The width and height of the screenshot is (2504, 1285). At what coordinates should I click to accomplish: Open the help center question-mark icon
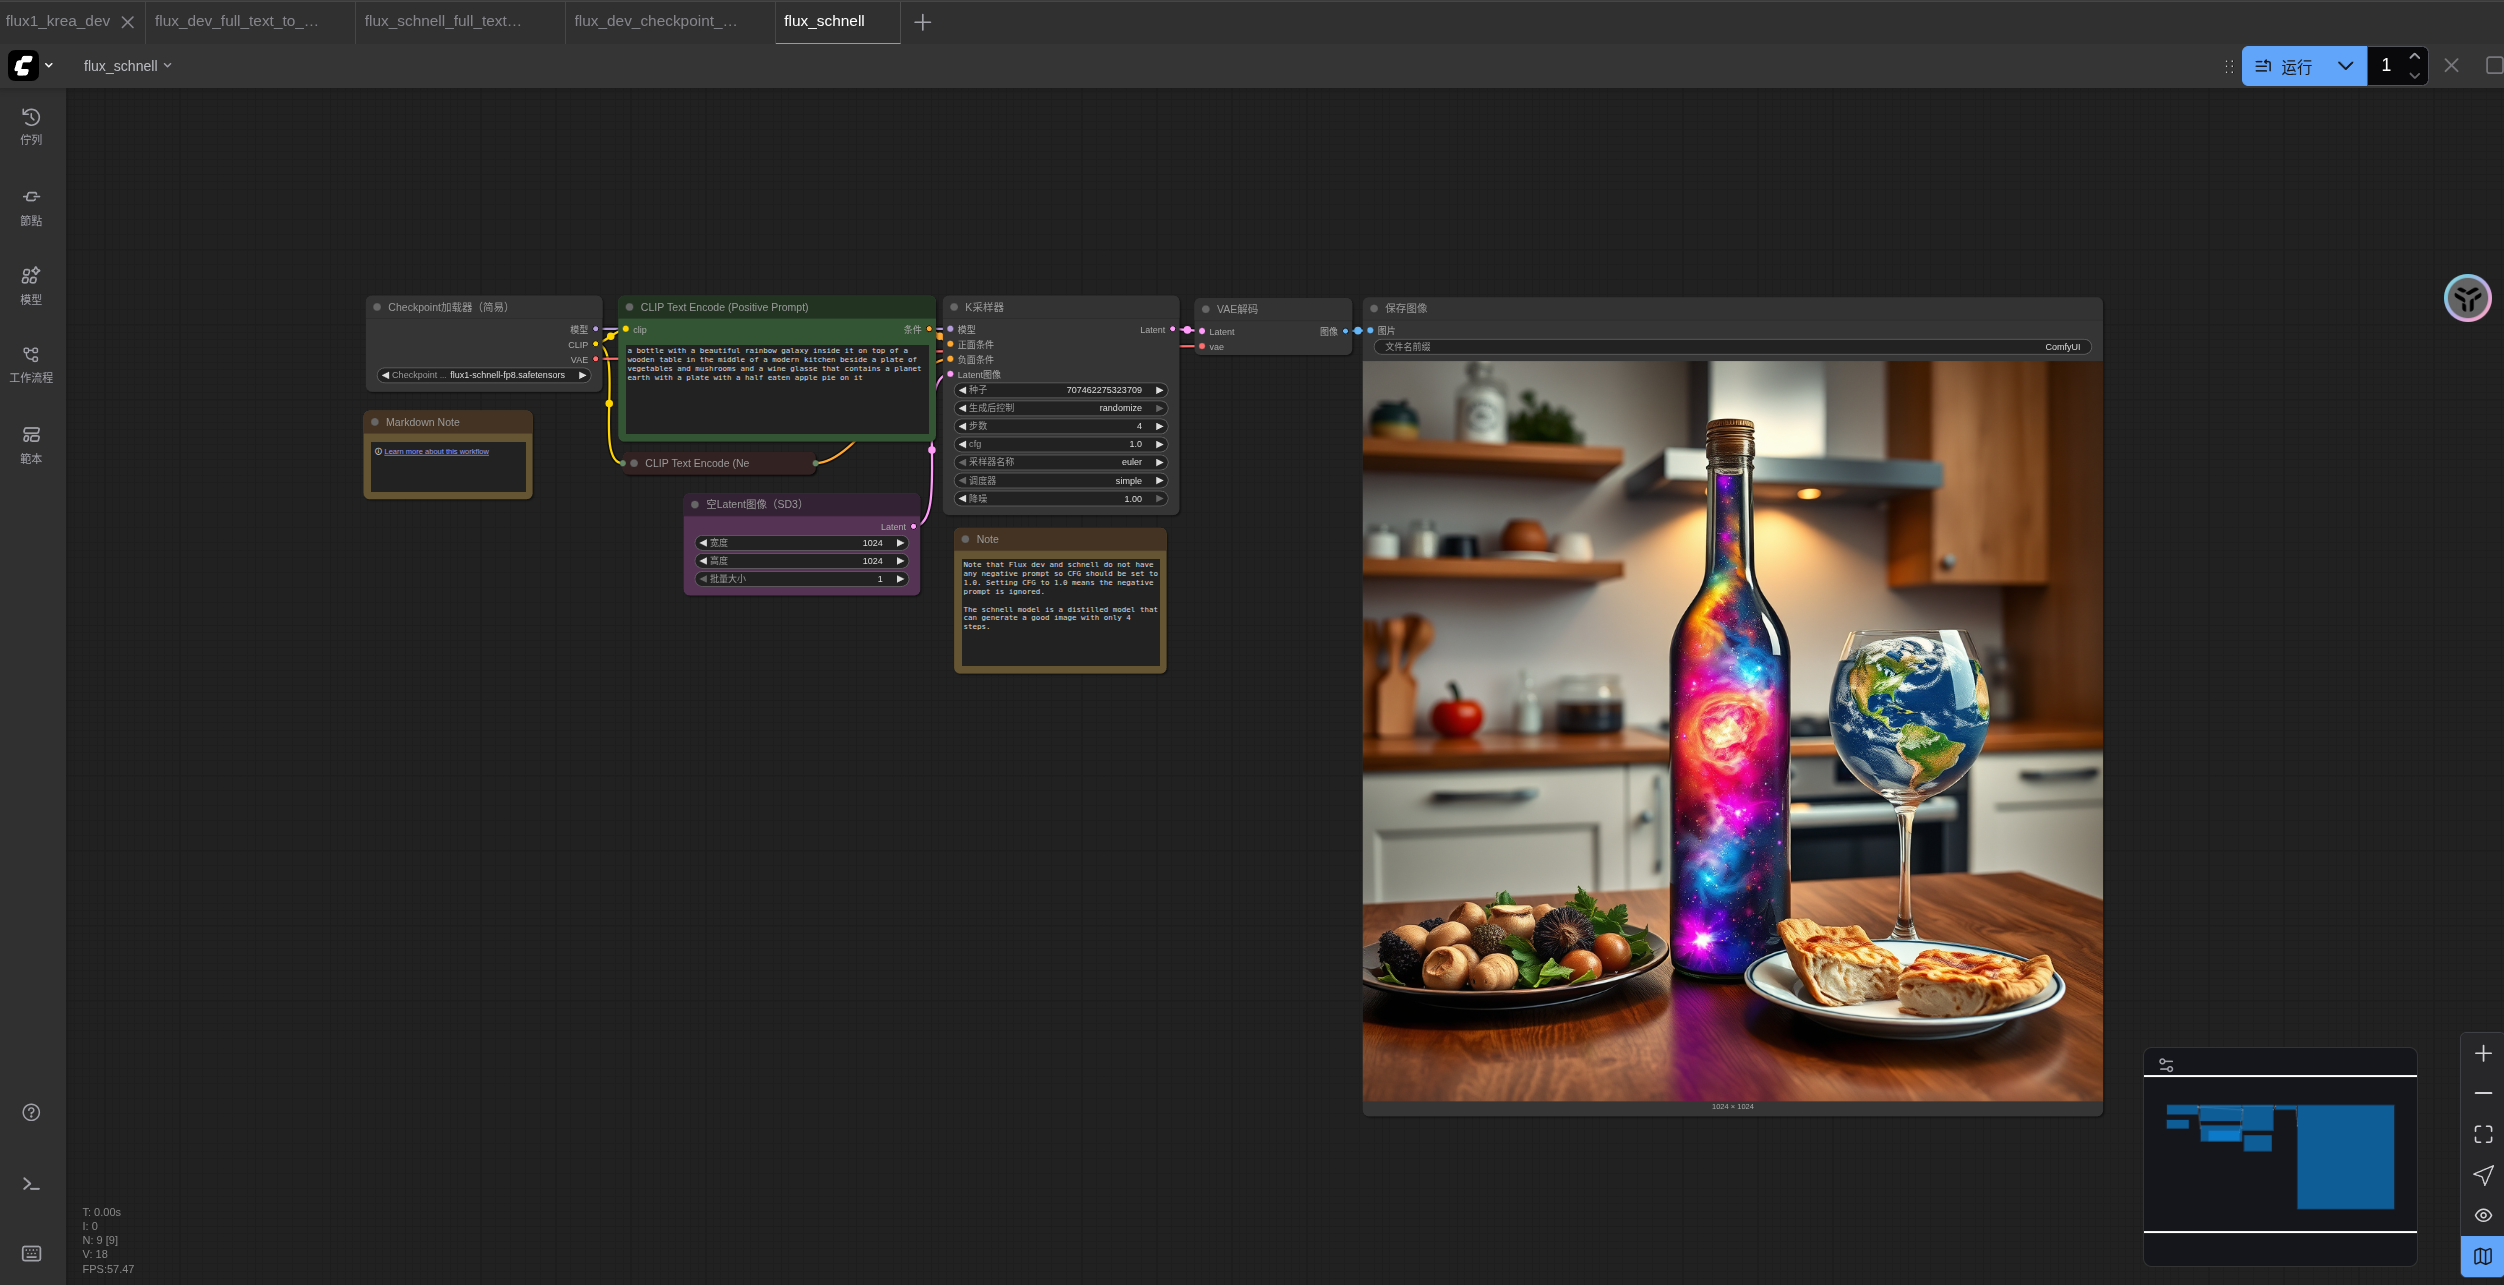click(31, 1113)
